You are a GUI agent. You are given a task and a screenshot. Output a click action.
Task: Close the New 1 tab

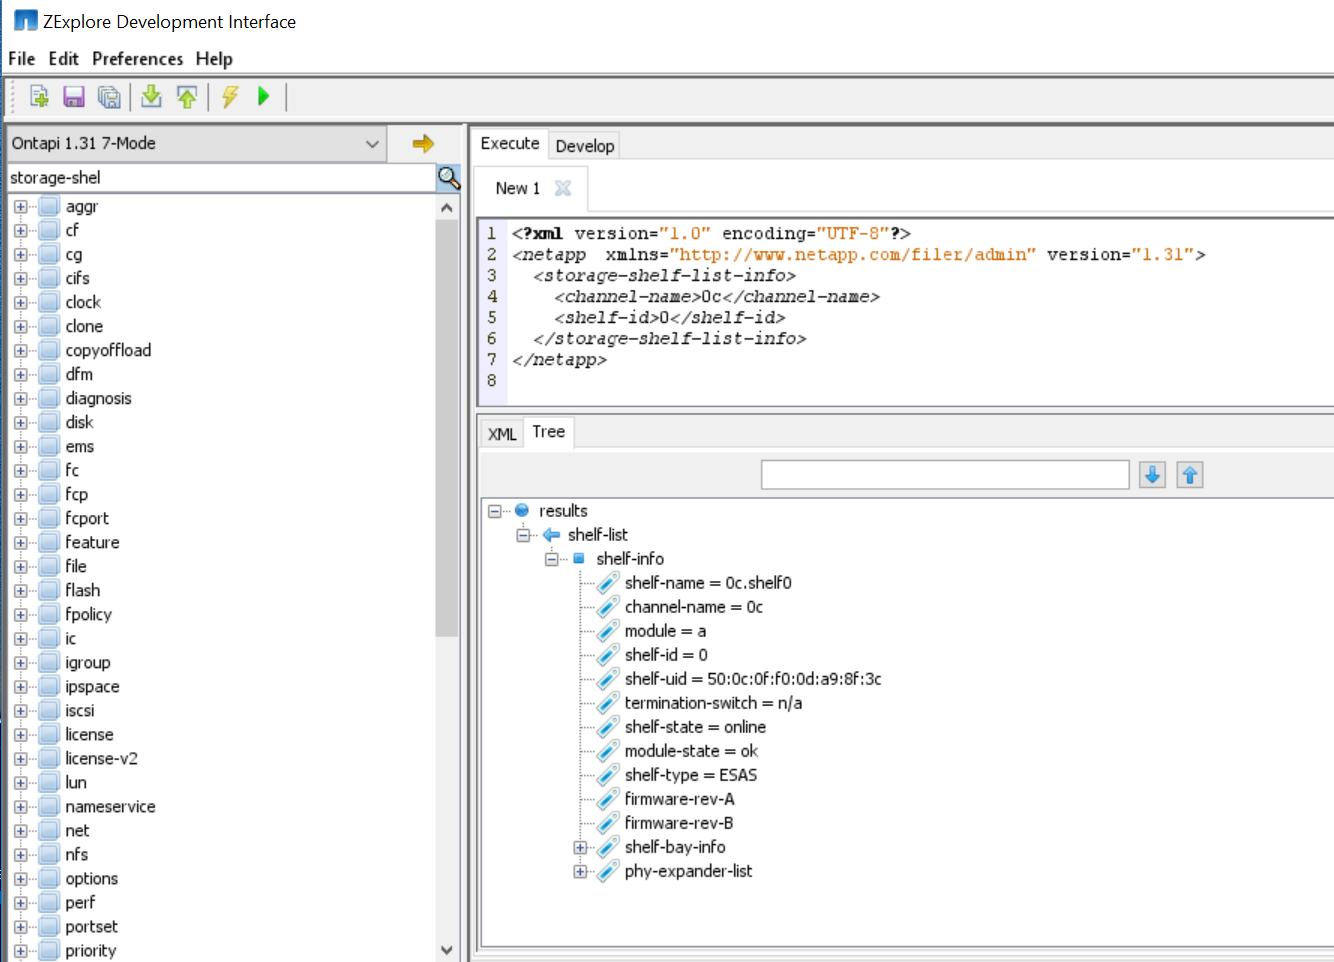(x=563, y=188)
